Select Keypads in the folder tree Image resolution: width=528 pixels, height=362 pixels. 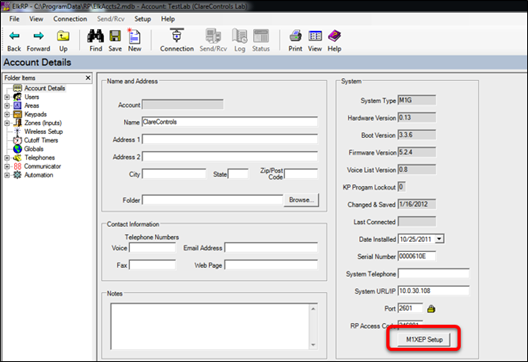pos(35,114)
